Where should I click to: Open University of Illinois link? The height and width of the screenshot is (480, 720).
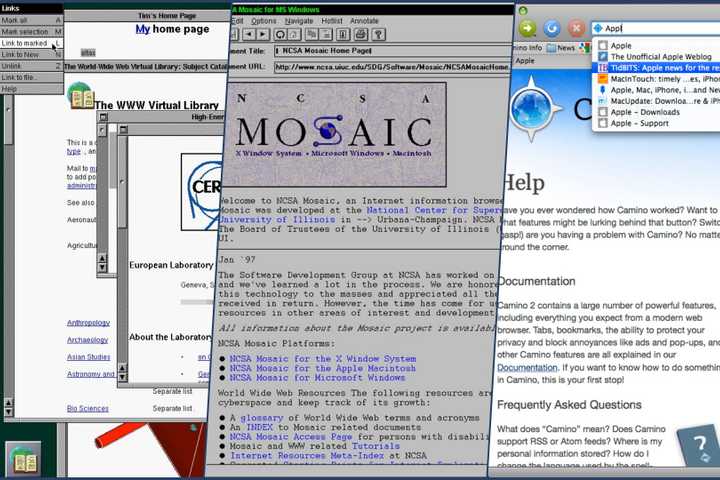click(276, 220)
